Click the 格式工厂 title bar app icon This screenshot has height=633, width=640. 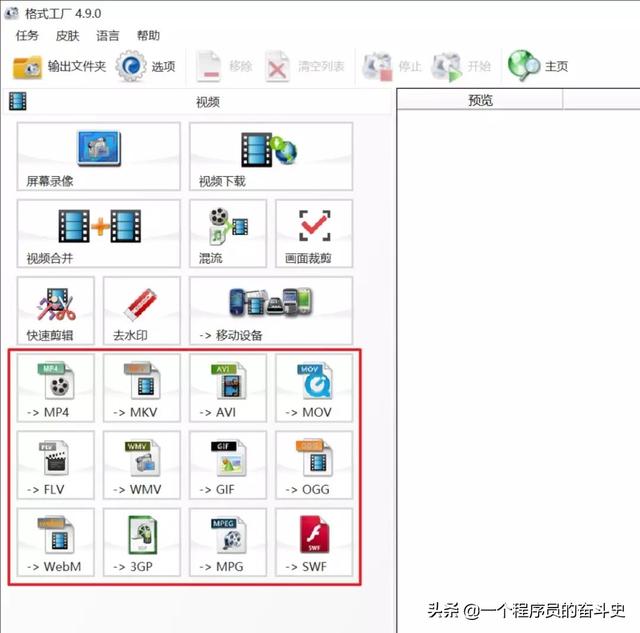(x=11, y=13)
